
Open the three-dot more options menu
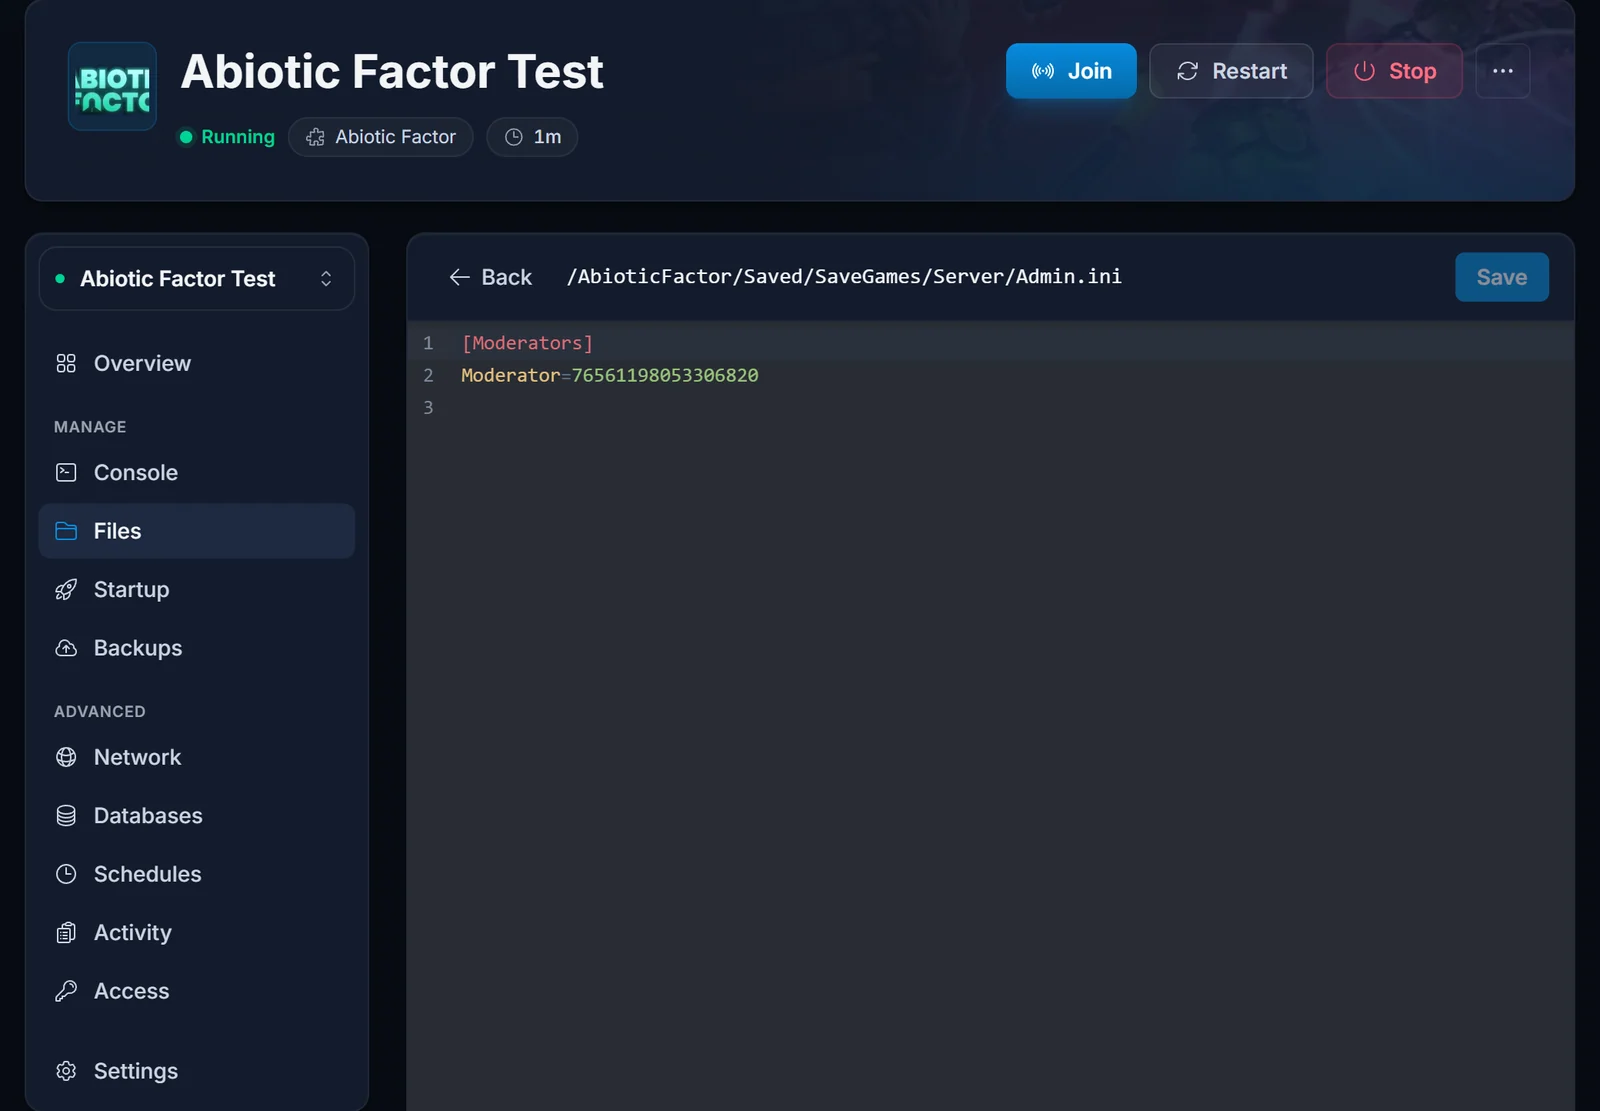(1503, 71)
